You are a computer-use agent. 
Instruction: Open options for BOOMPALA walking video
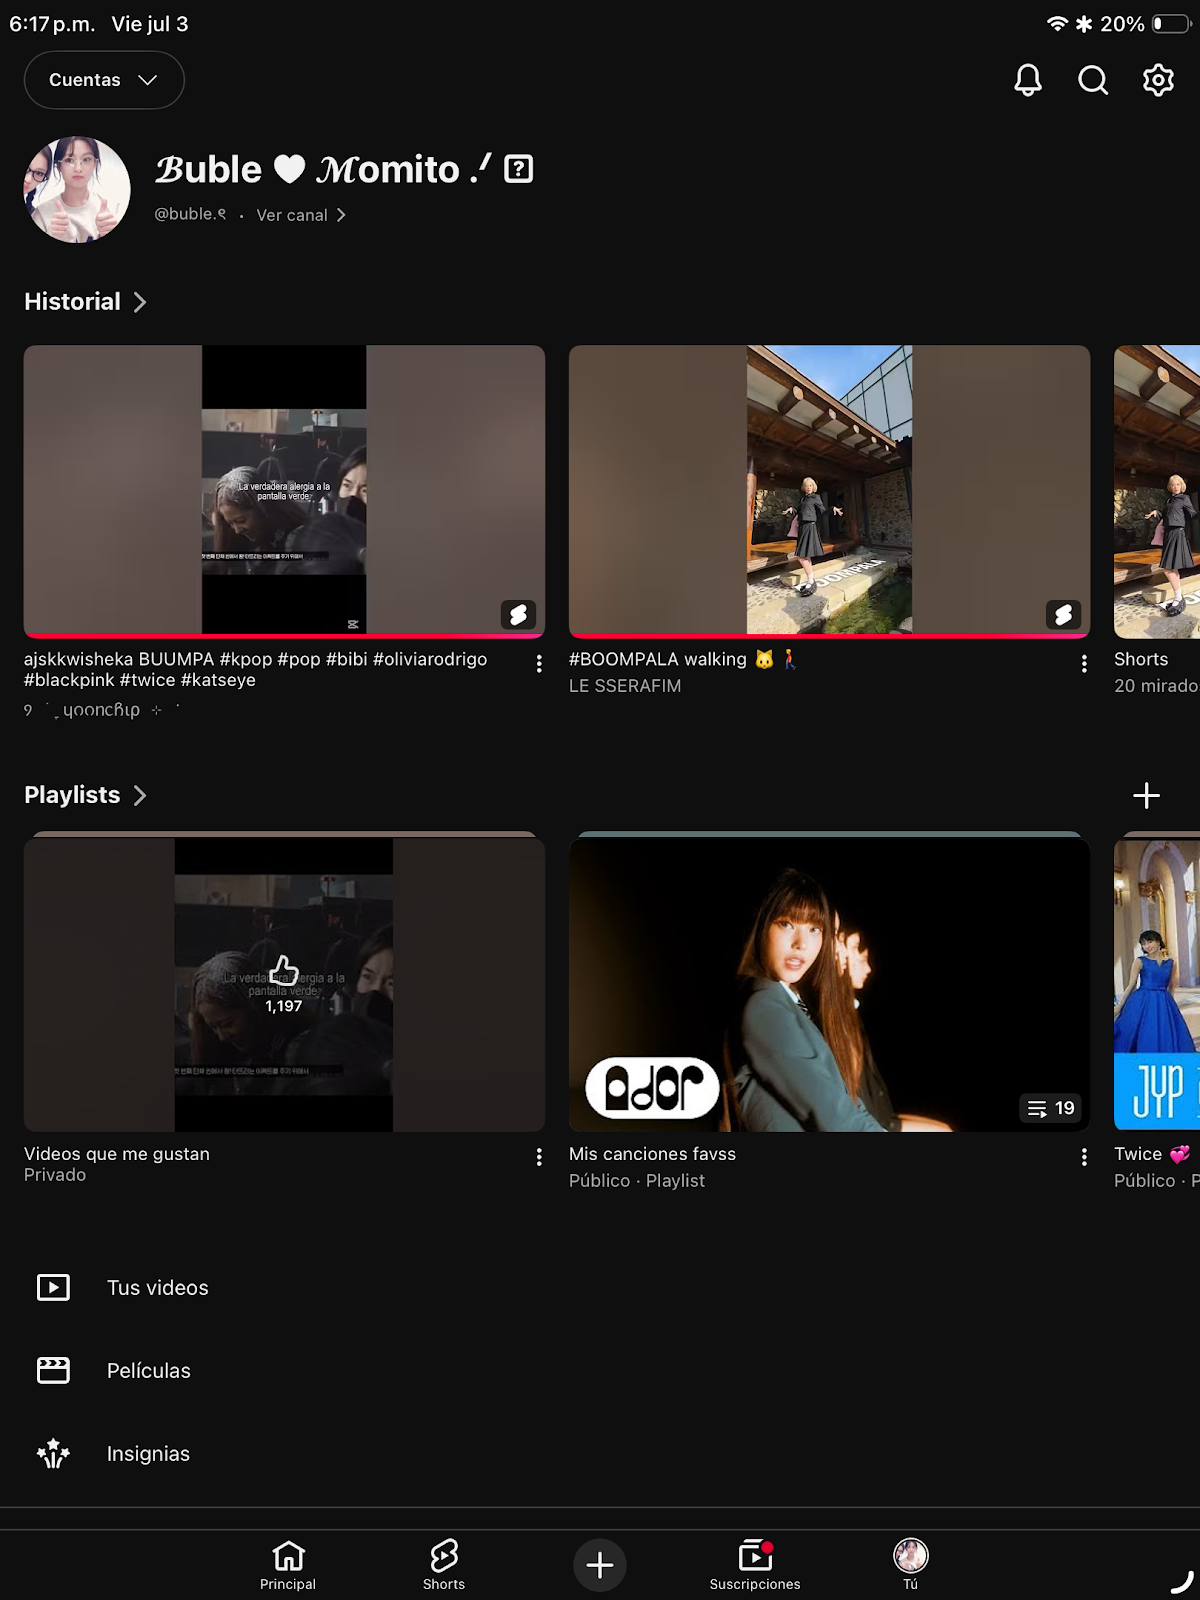(1084, 664)
